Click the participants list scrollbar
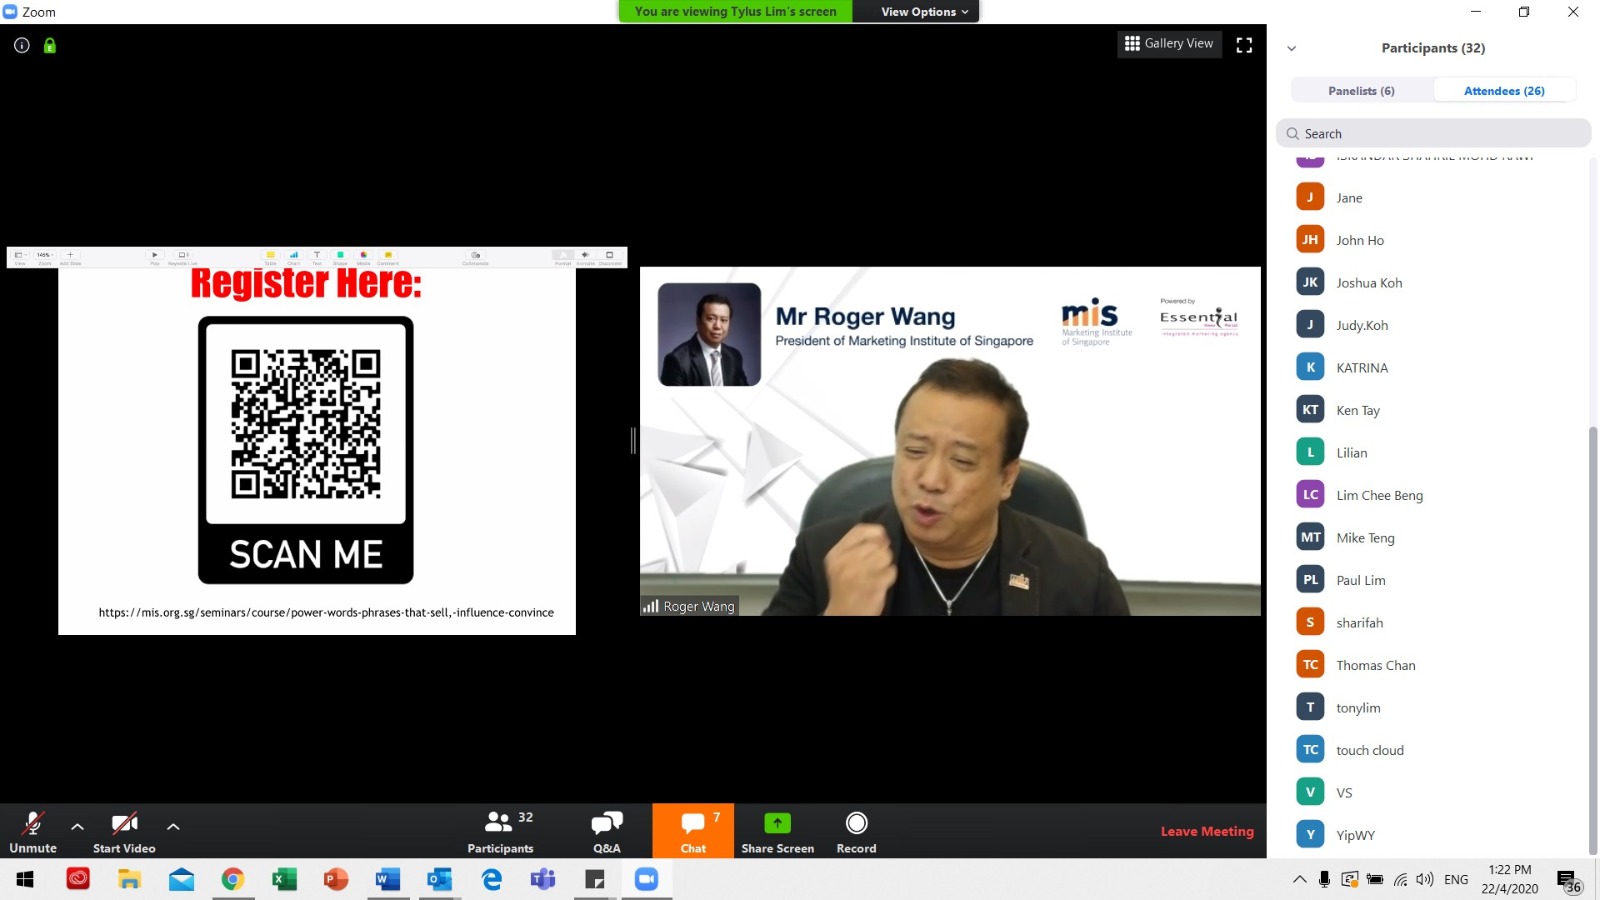This screenshot has height=900, width=1600. pyautogui.click(x=1593, y=640)
